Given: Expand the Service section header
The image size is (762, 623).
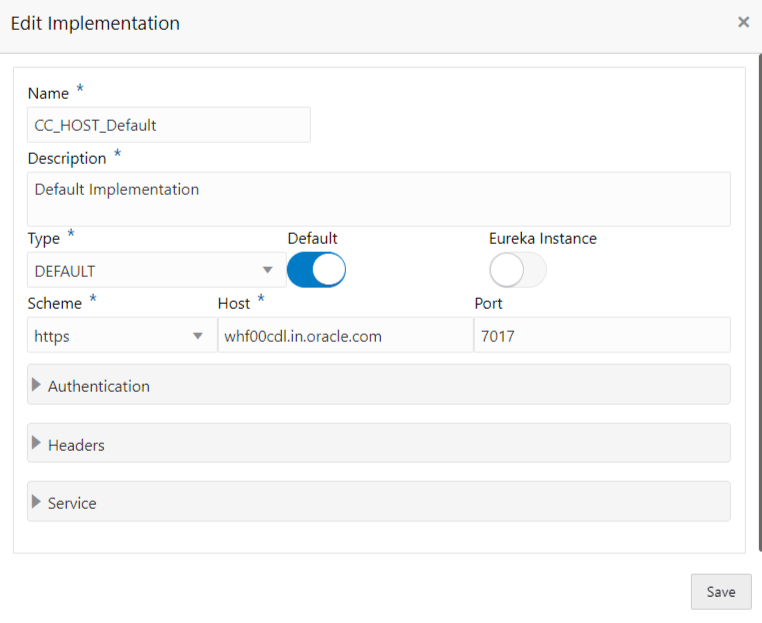Looking at the screenshot, I should point(378,502).
